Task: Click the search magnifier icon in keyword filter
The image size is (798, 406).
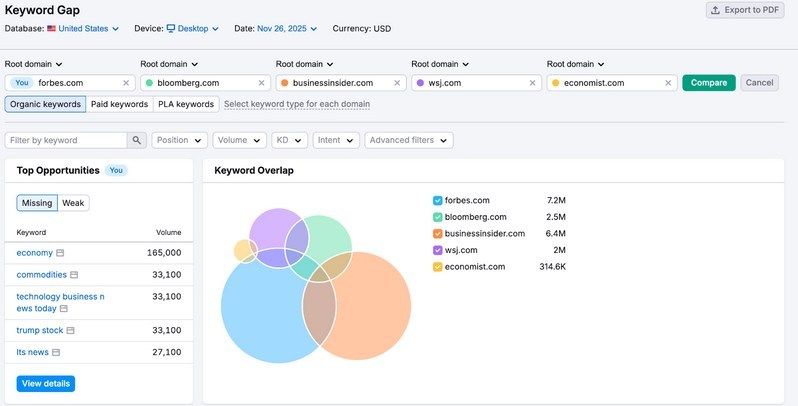Action: (136, 140)
